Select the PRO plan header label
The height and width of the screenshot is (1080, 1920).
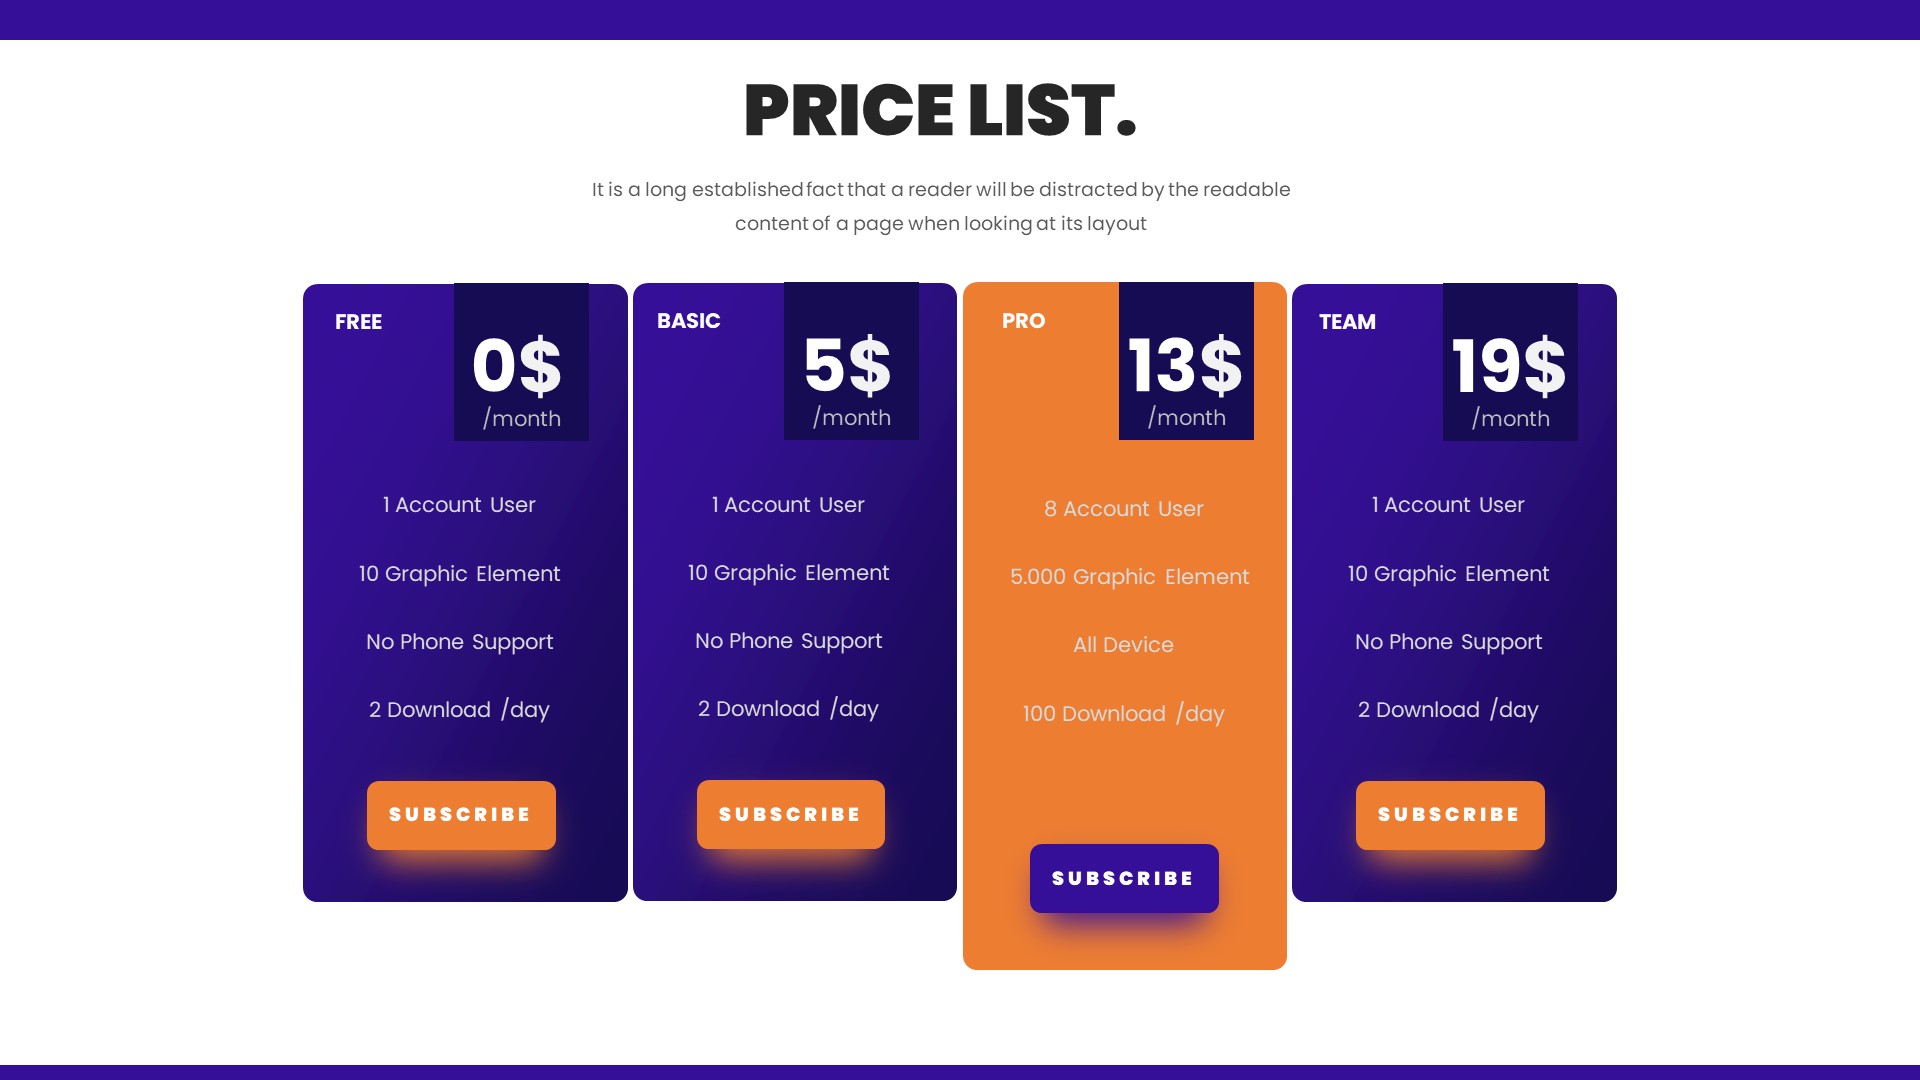(x=1024, y=321)
